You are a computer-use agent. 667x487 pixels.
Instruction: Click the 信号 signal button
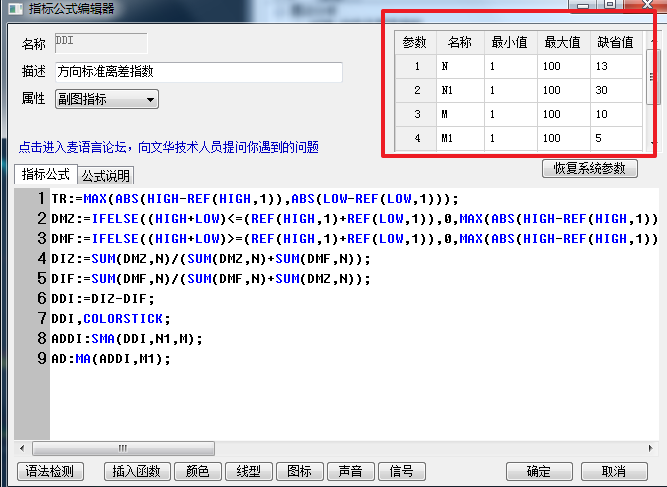tap(402, 471)
